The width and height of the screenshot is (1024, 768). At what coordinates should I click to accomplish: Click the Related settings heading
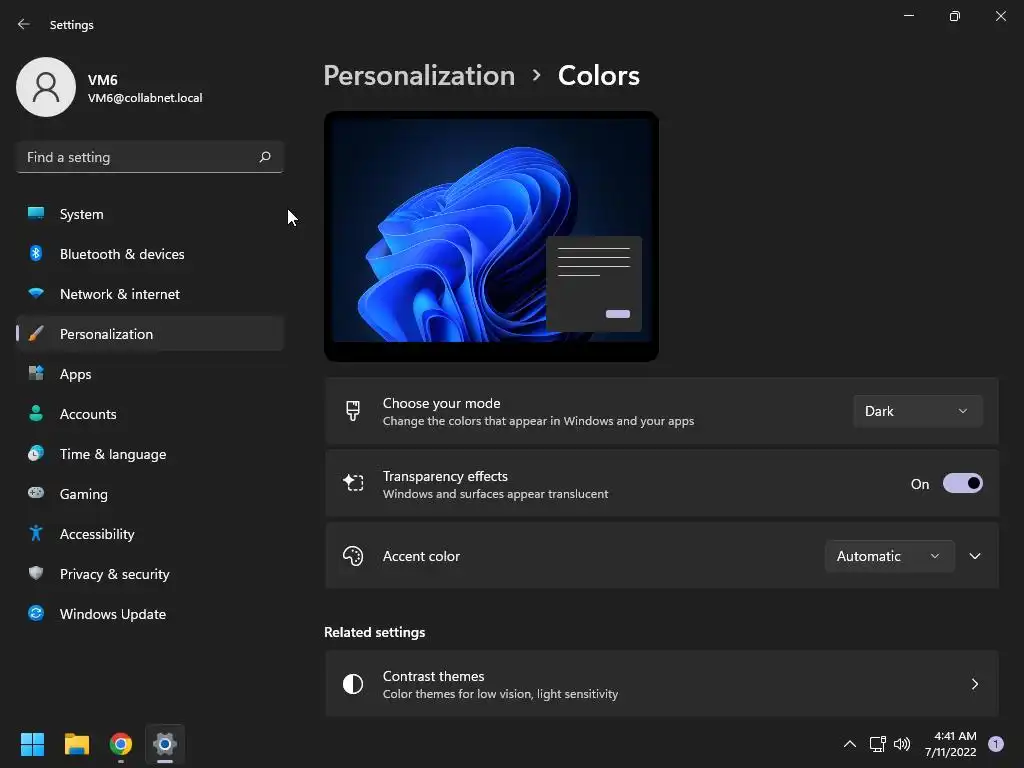coord(375,632)
